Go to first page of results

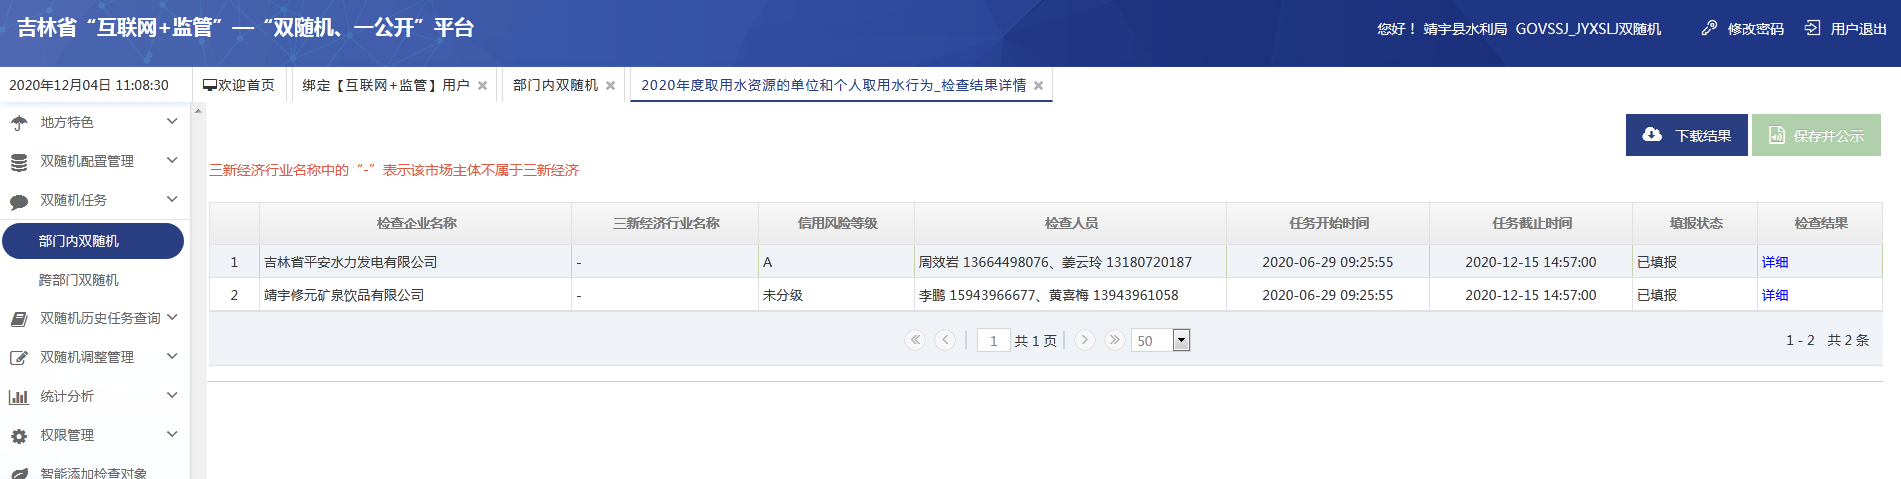(x=915, y=340)
